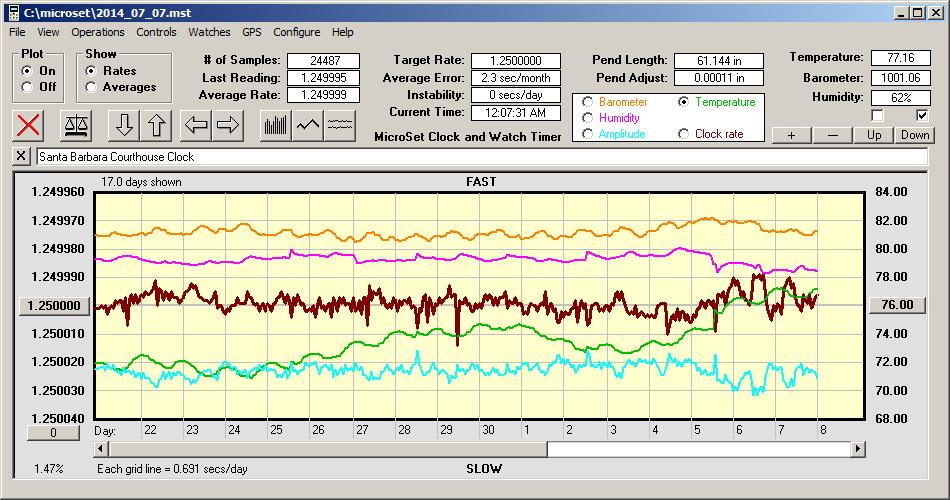Click the Instability field
This screenshot has width=950, height=500.
click(x=516, y=95)
